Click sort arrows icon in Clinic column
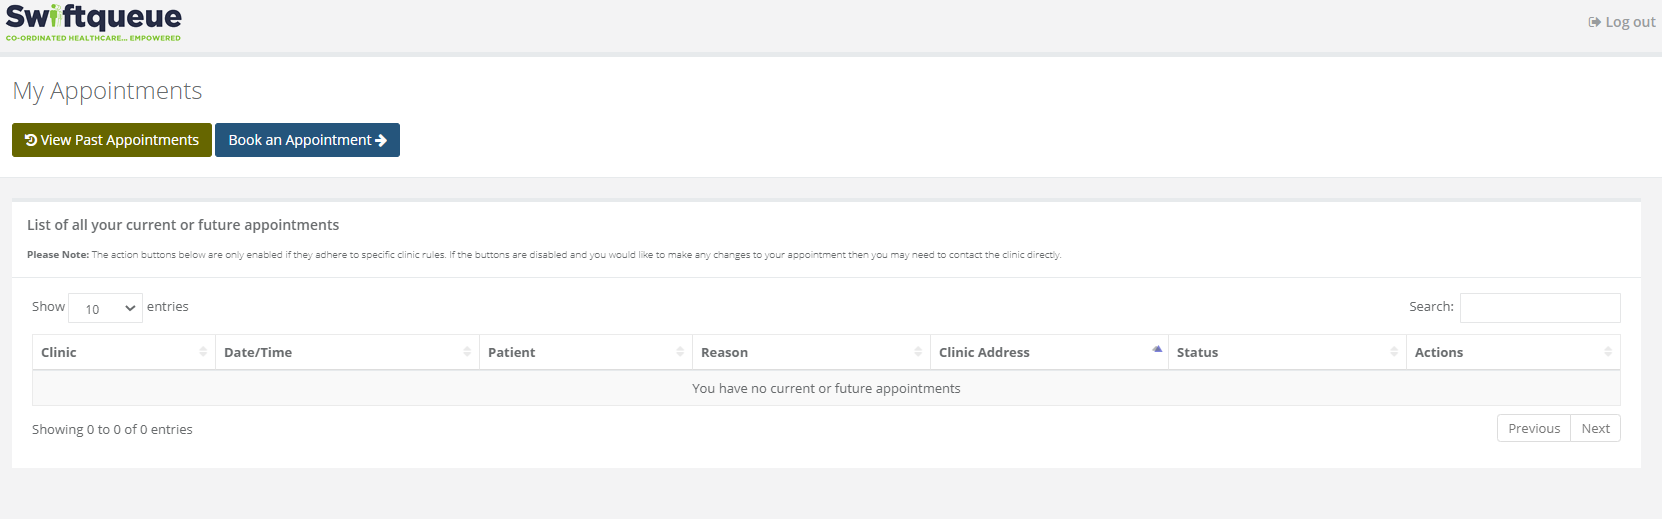This screenshot has width=1662, height=519. (203, 352)
